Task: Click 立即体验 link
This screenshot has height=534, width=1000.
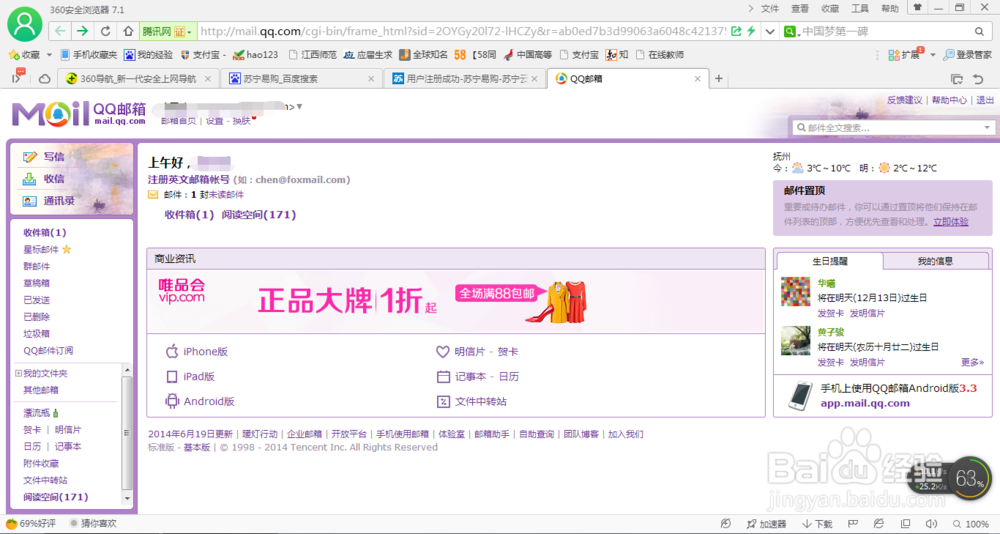Action: pyautogui.click(x=950, y=221)
